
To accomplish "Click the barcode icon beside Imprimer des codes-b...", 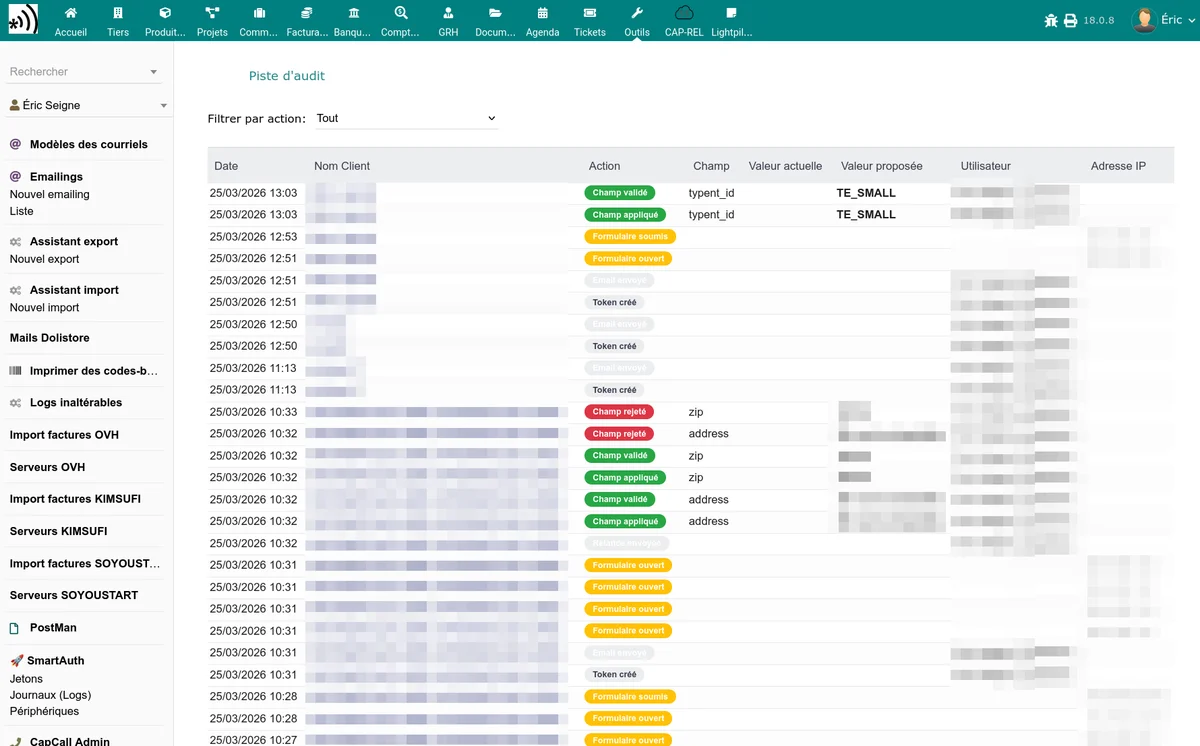I will tap(15, 371).
